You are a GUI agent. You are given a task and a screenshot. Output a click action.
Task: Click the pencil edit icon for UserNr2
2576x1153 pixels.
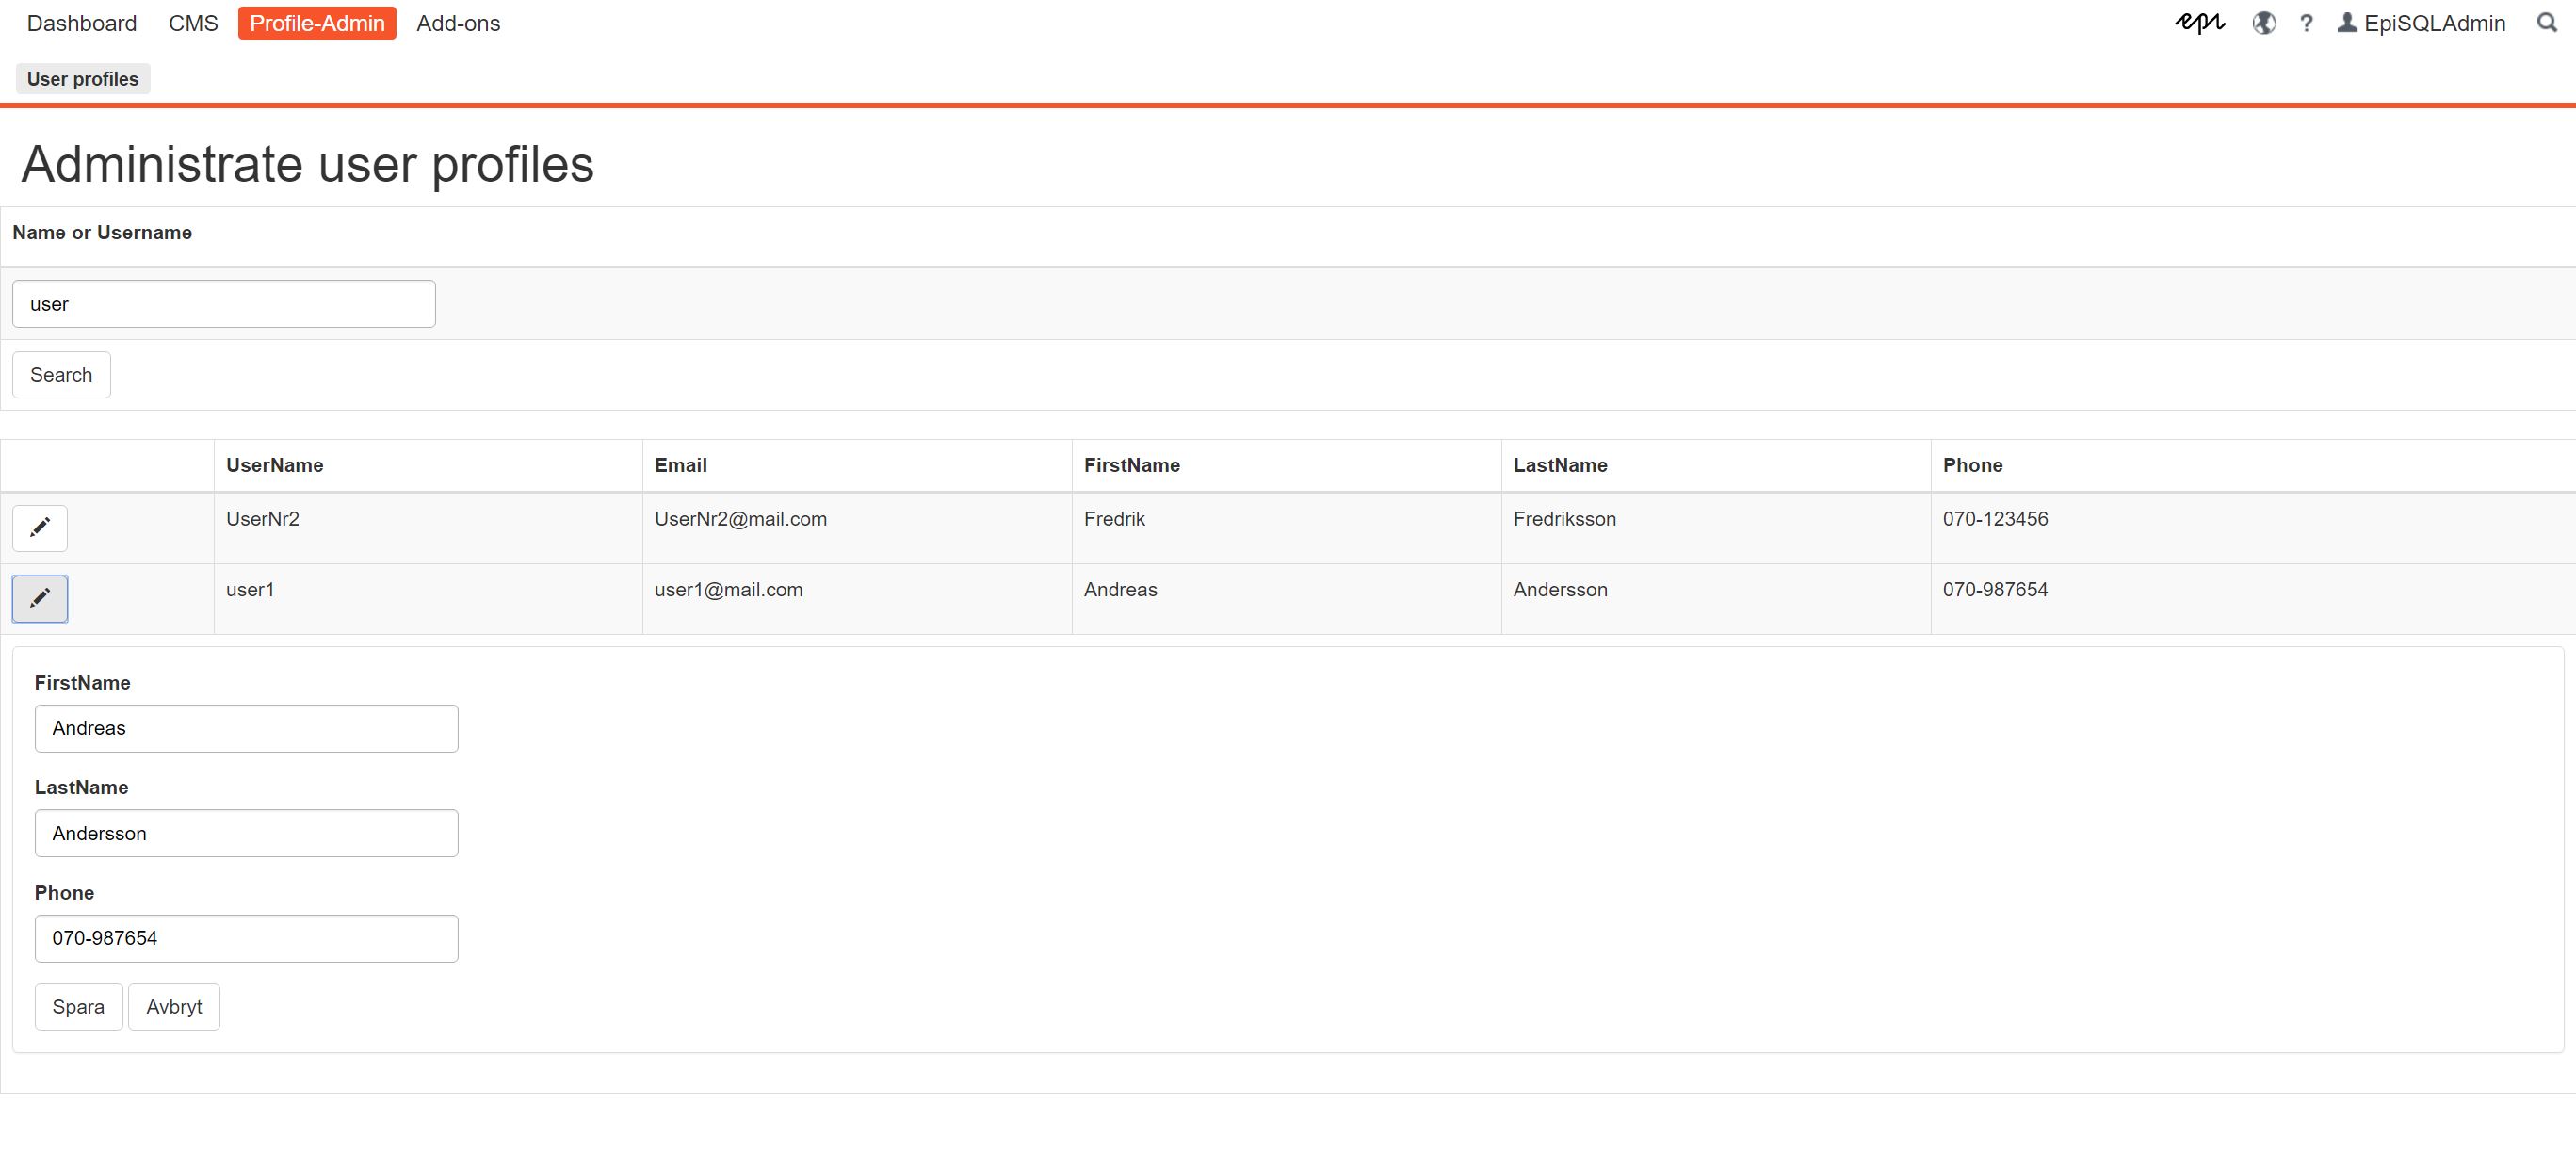point(40,528)
